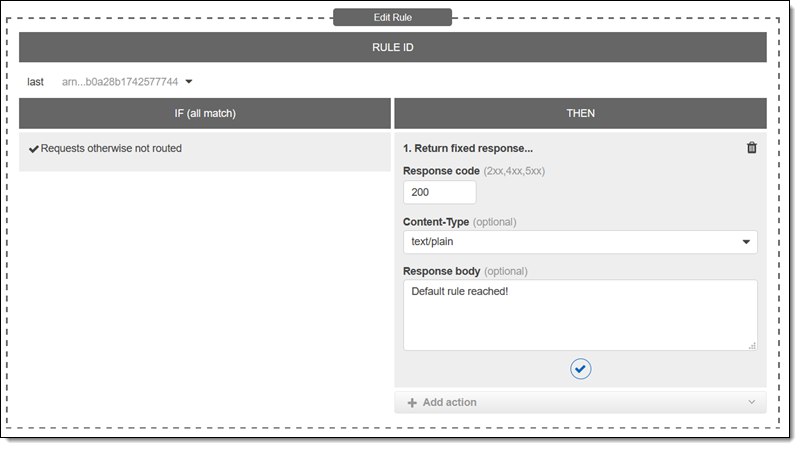Click the RULE ID header bar

(393, 47)
